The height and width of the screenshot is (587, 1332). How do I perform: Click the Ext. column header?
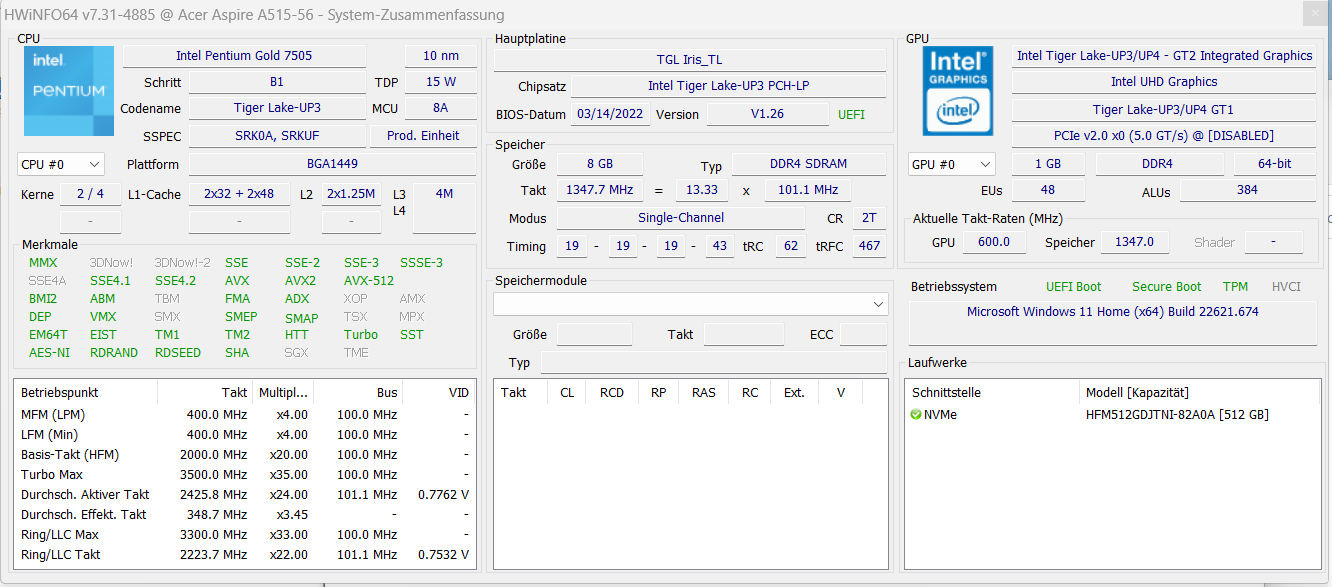[794, 393]
